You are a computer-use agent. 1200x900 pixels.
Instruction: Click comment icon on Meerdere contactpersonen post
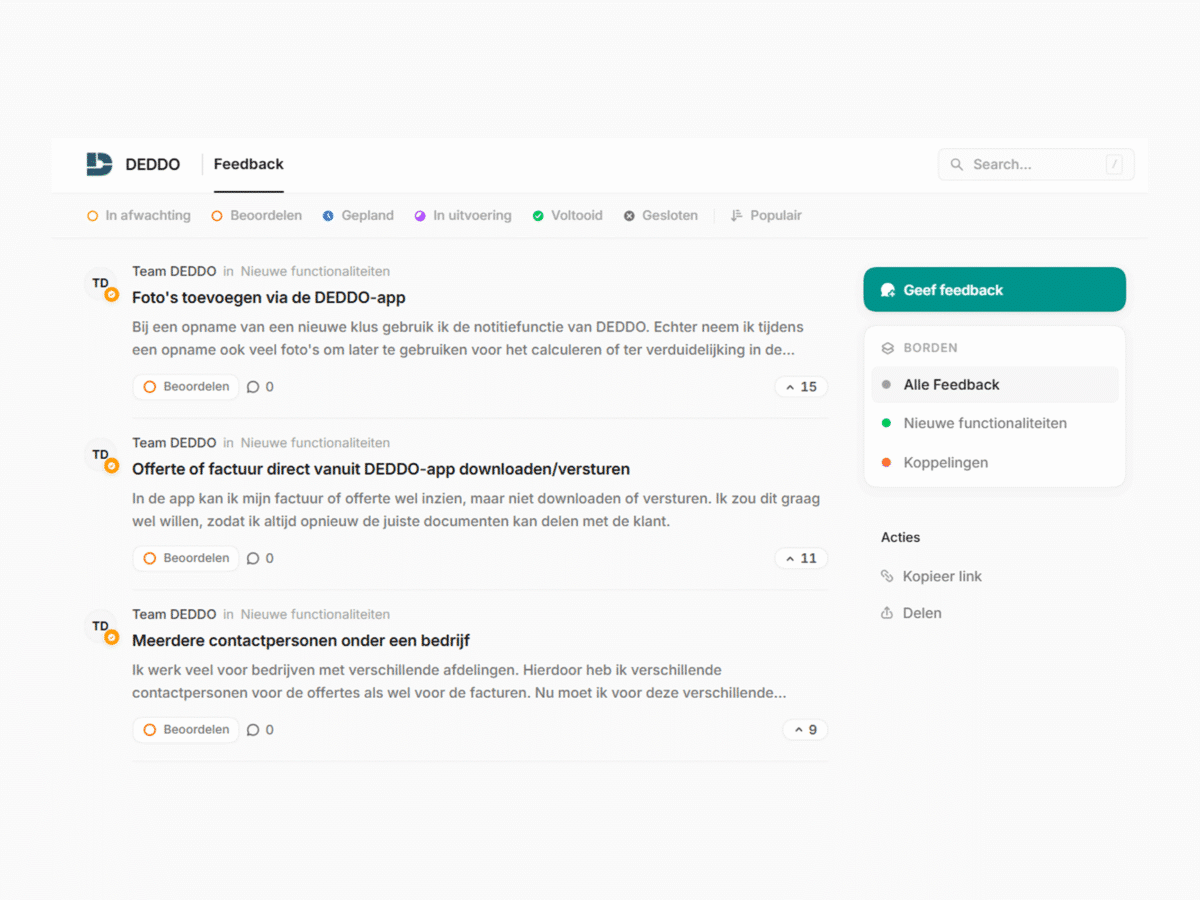point(253,730)
